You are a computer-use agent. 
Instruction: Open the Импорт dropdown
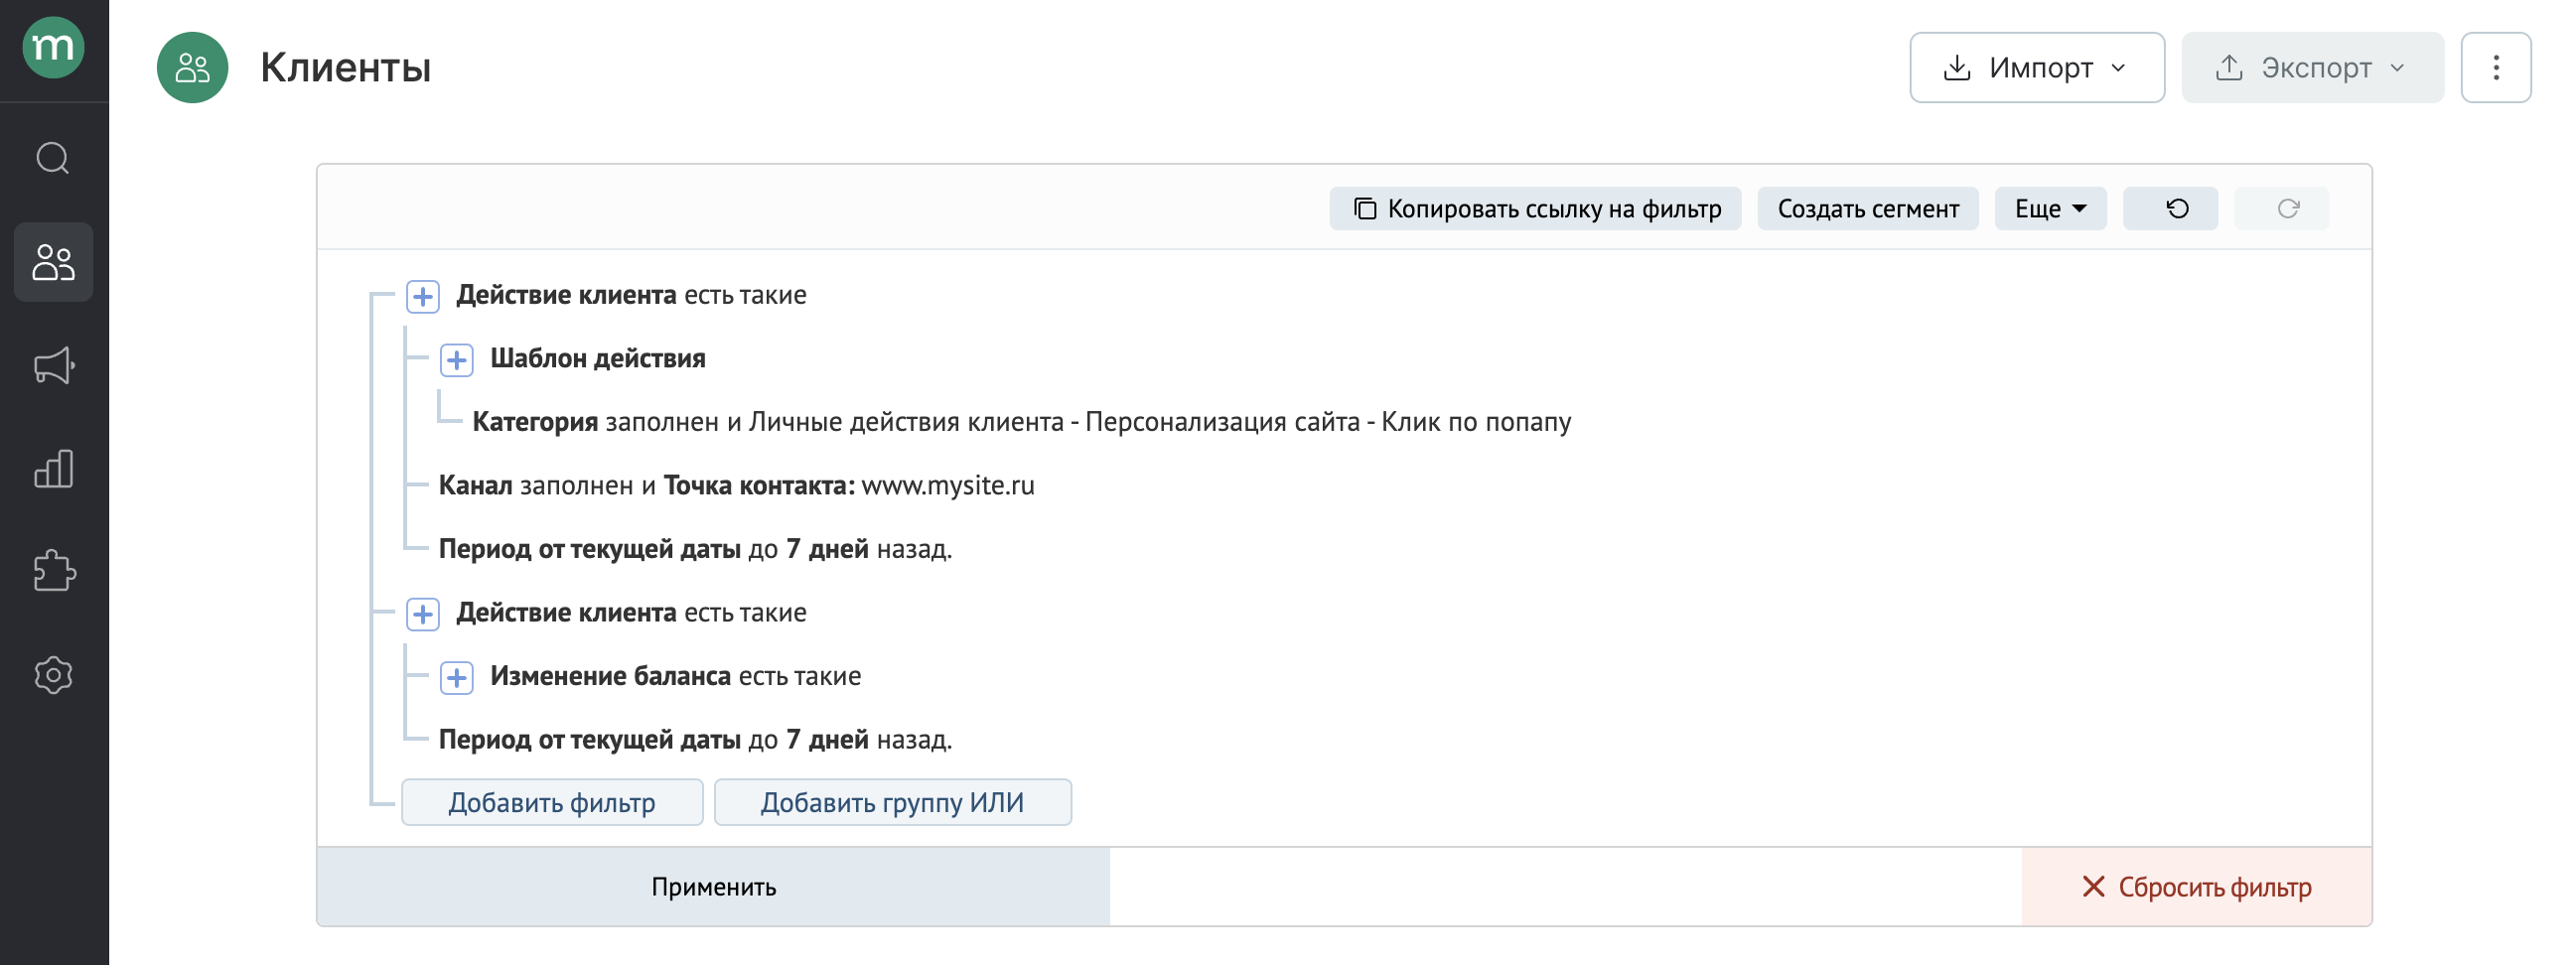point(2037,67)
